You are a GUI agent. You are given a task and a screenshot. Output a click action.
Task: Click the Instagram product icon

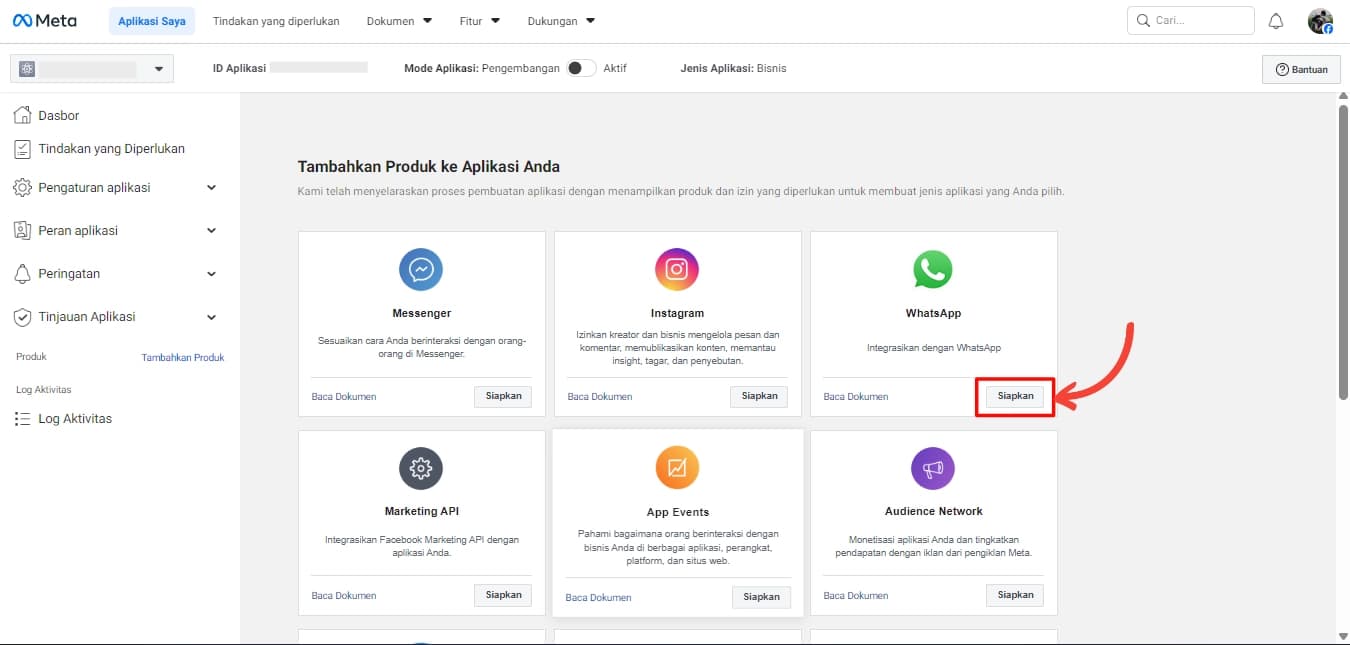[677, 270]
